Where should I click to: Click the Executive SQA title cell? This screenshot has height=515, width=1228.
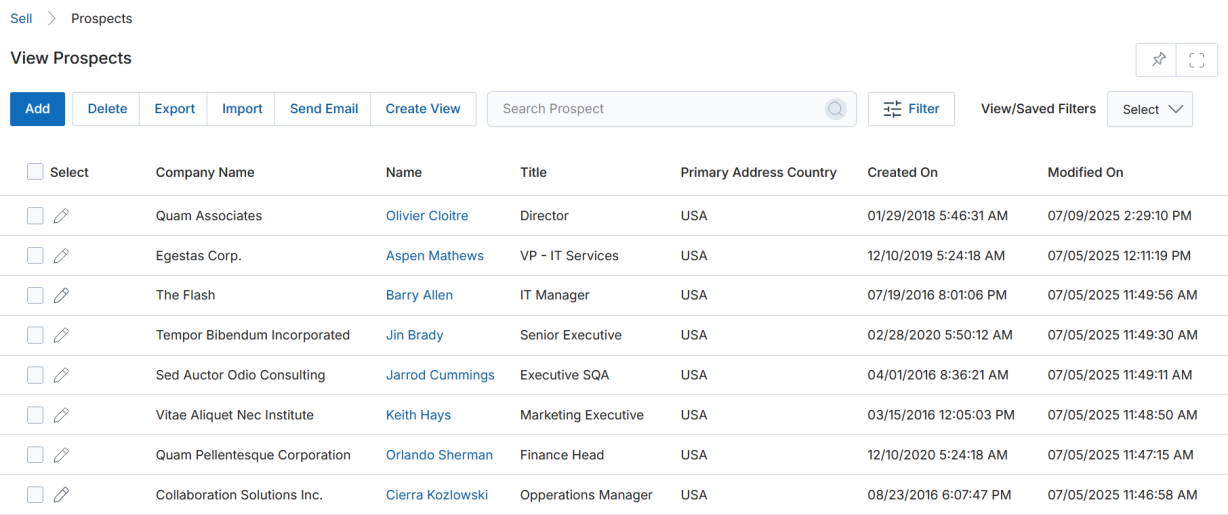(x=564, y=375)
